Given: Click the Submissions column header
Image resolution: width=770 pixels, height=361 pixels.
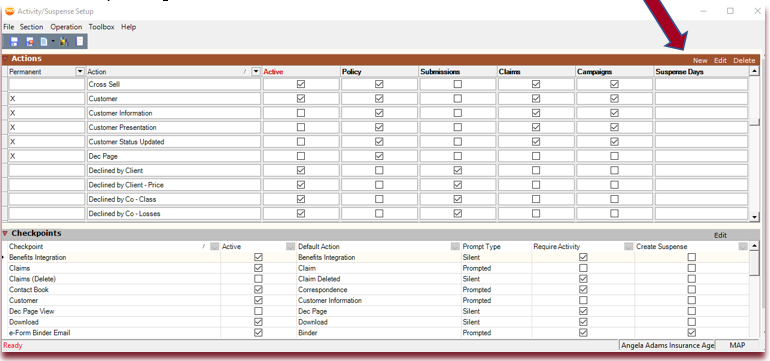Looking at the screenshot, I should pos(458,72).
